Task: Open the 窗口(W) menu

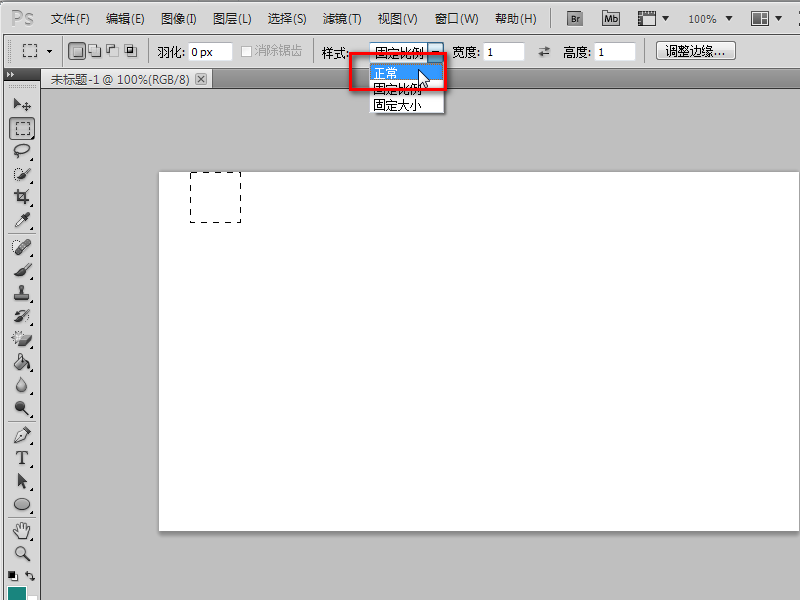Action: [457, 19]
